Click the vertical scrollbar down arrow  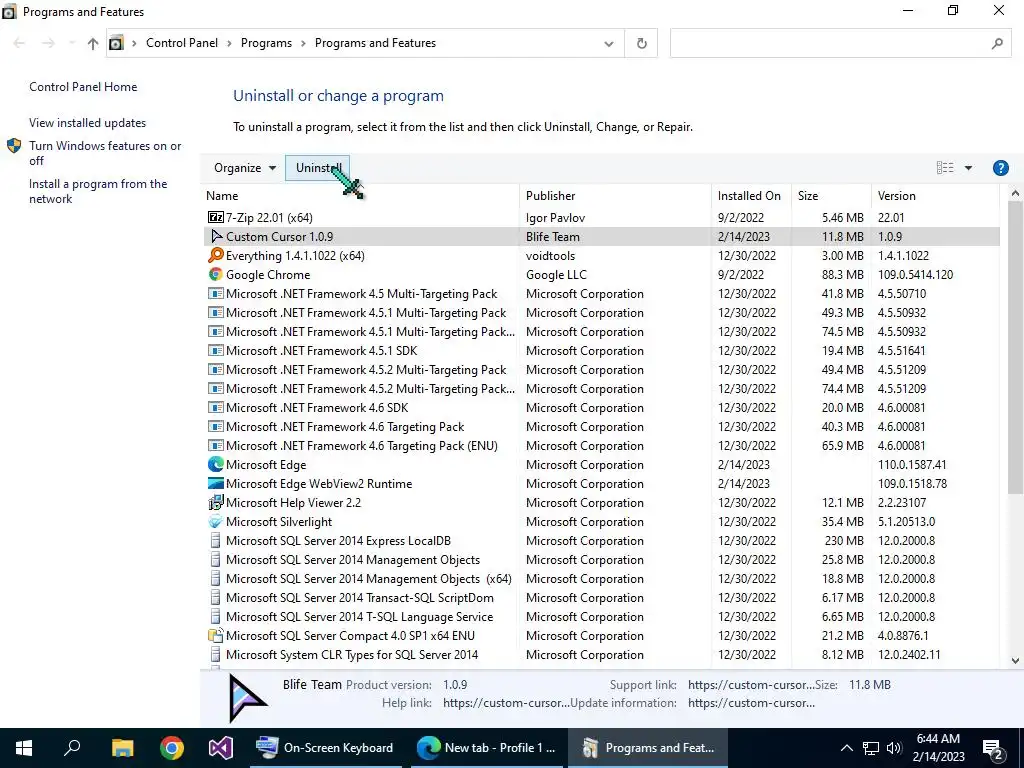[x=1015, y=660]
